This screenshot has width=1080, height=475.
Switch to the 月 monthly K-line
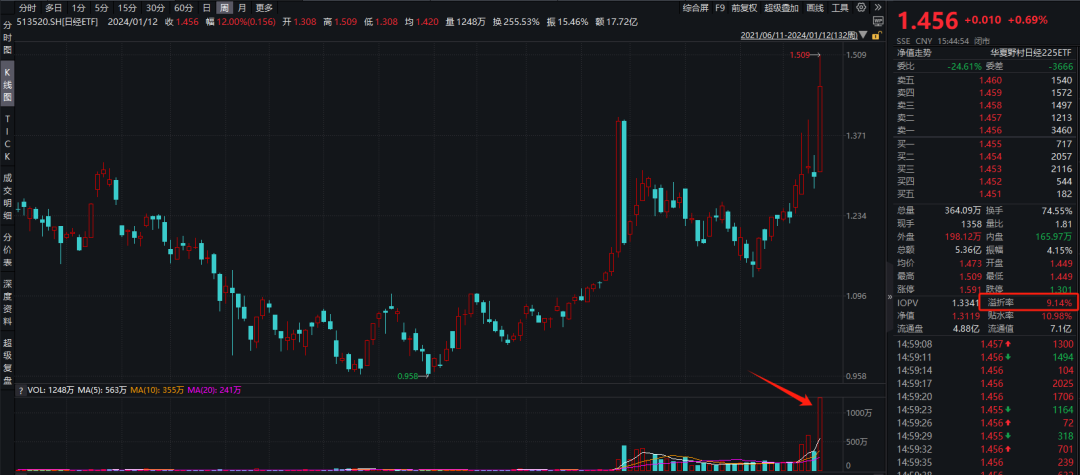(x=242, y=8)
